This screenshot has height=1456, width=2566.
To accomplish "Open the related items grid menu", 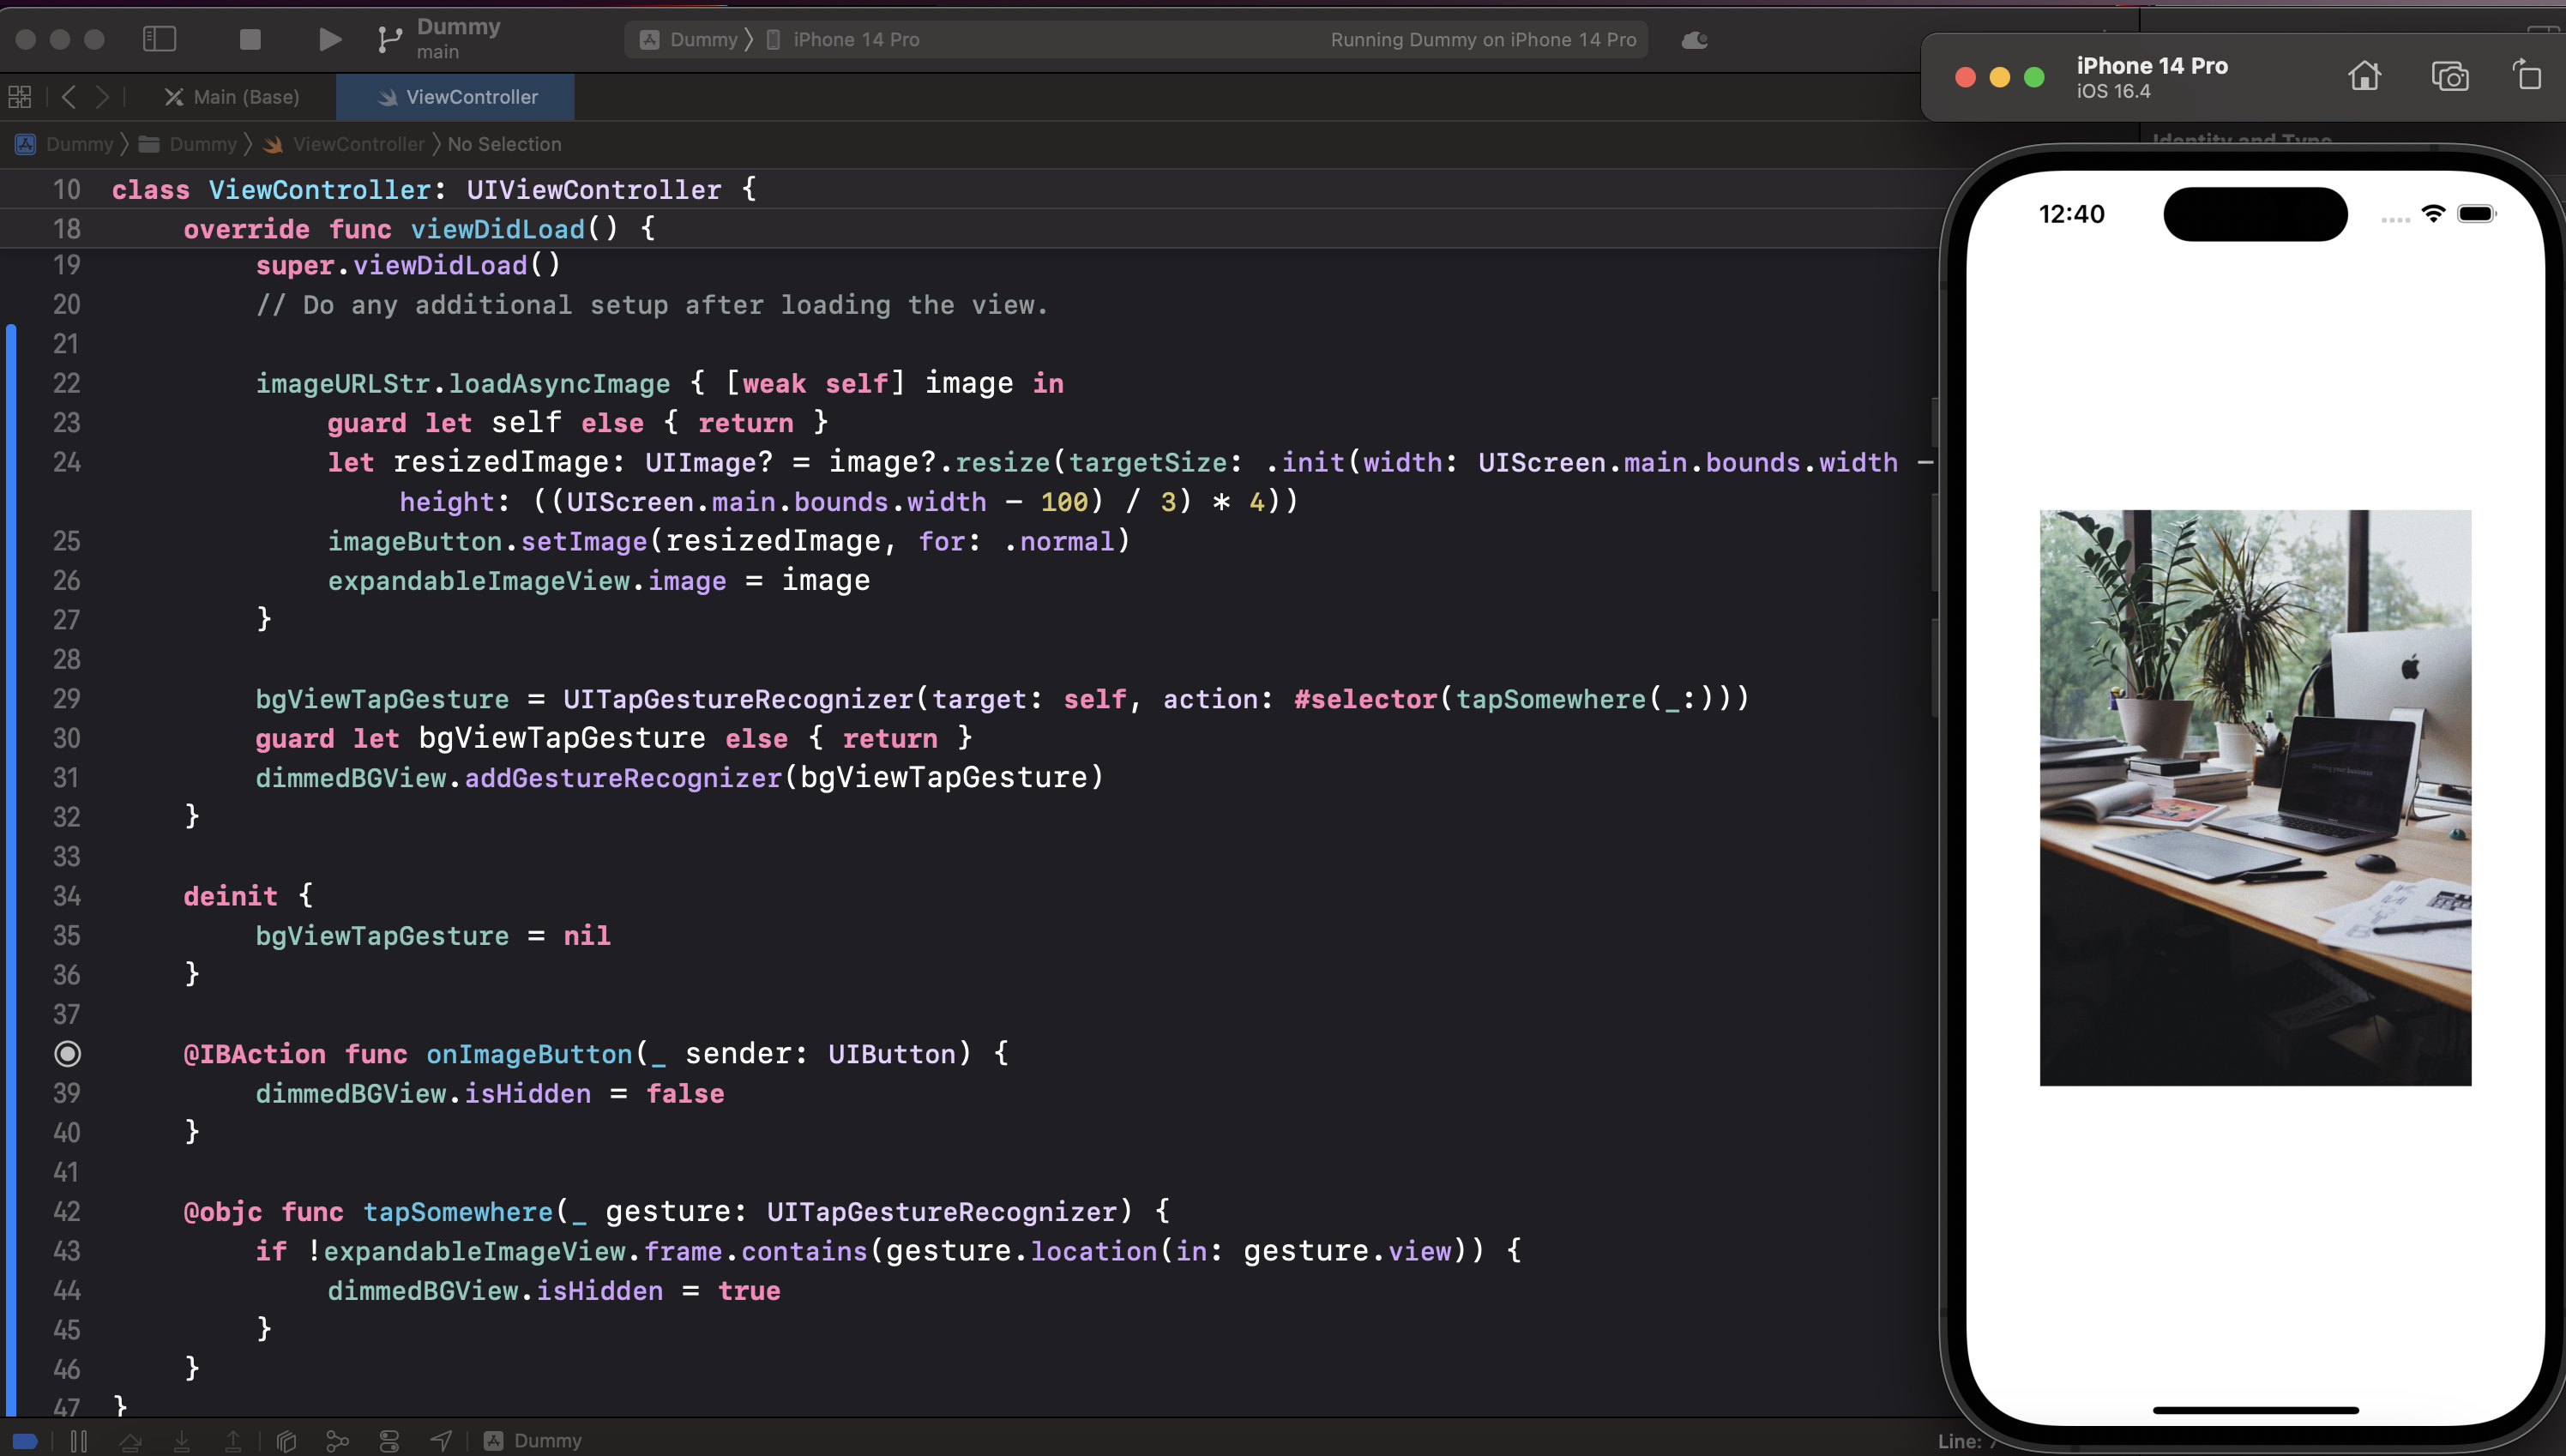I will coord(20,97).
